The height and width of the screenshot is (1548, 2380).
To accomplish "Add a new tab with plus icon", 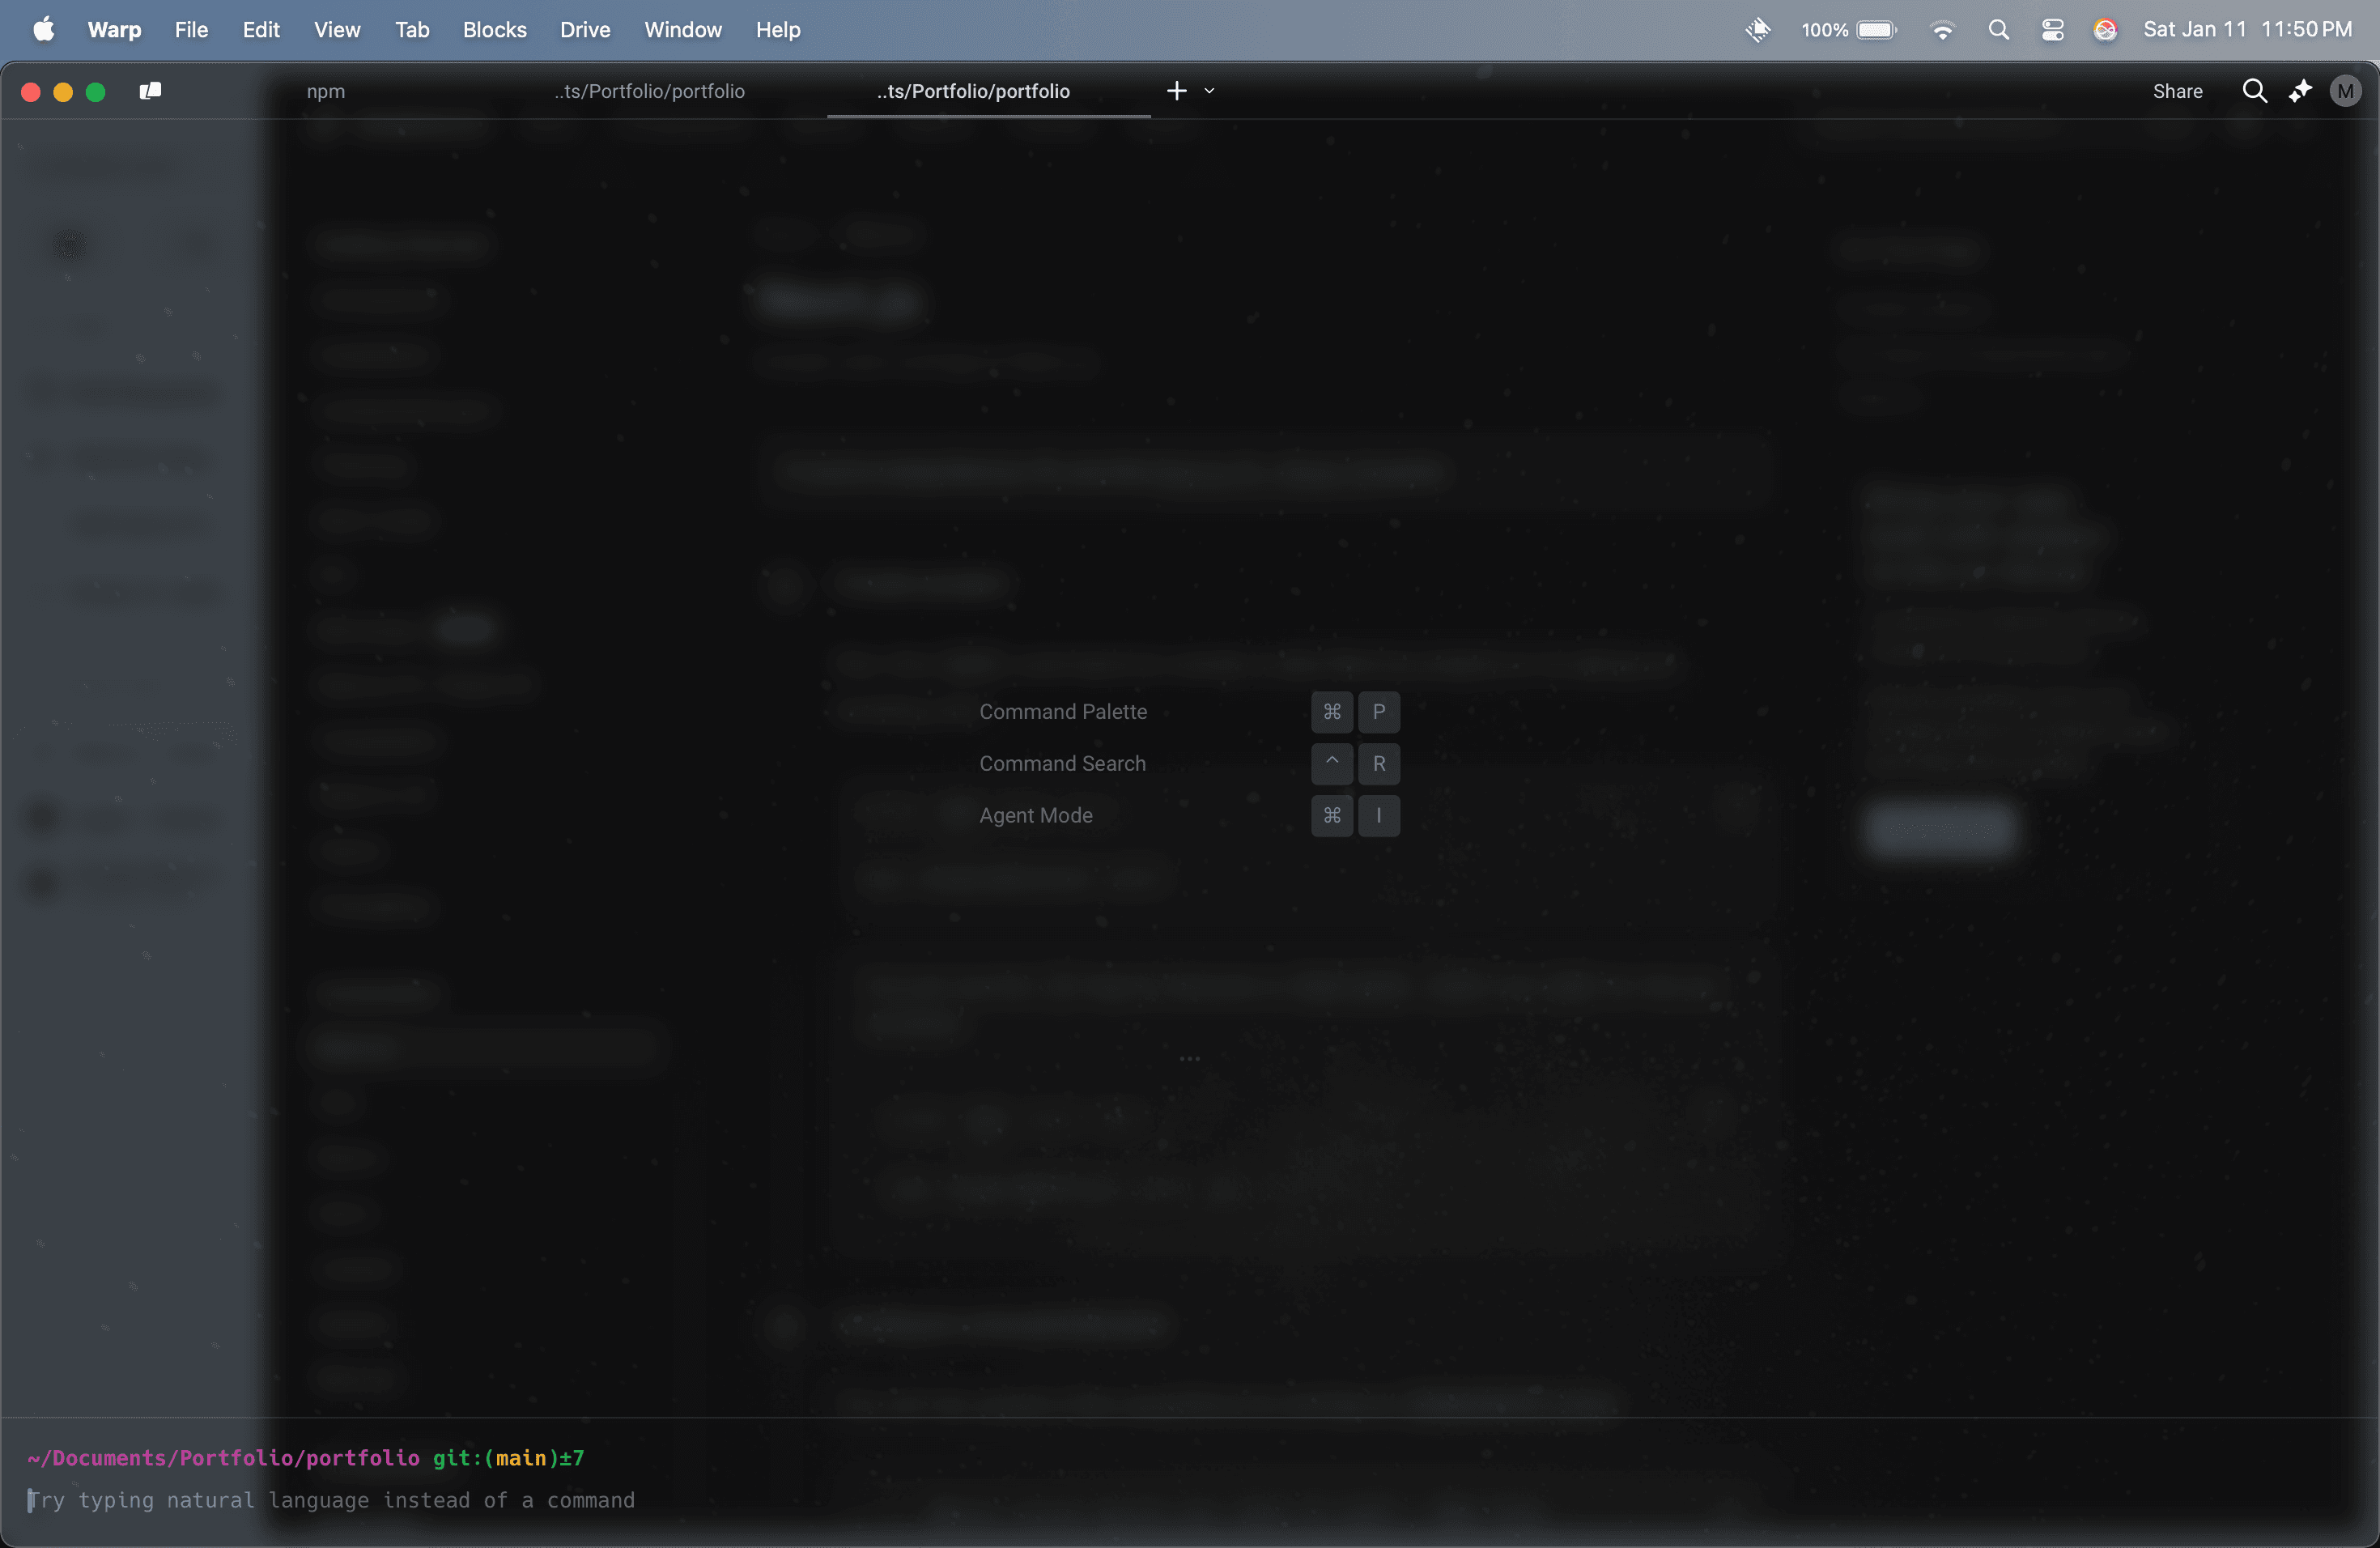I will point(1177,91).
